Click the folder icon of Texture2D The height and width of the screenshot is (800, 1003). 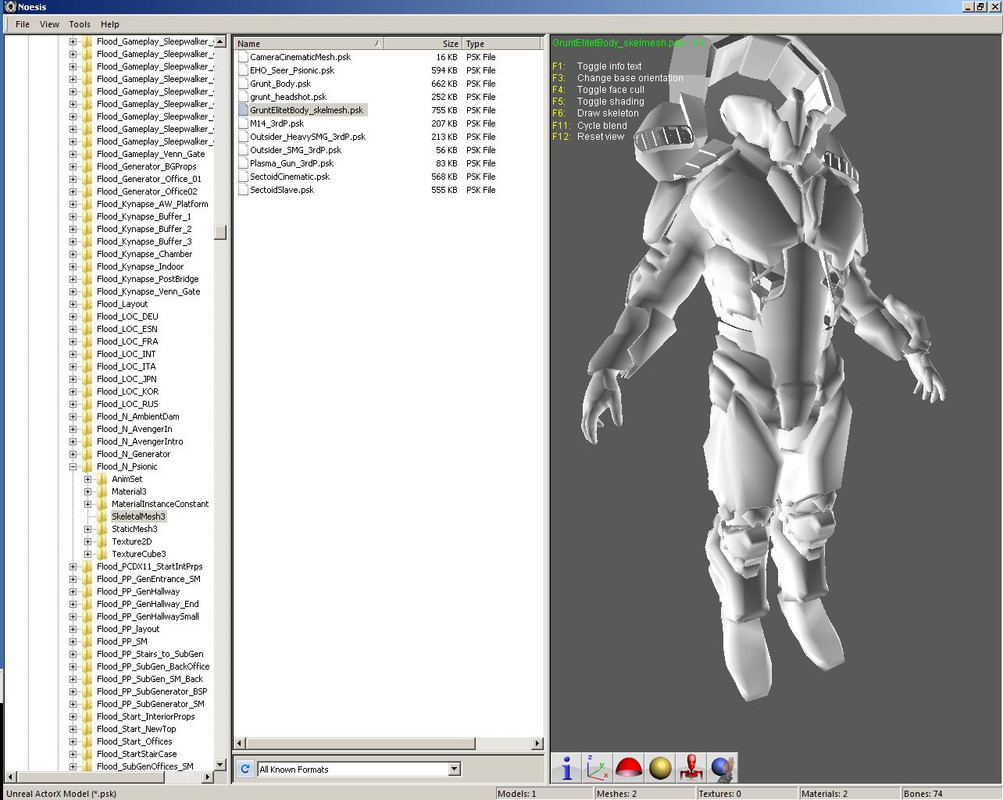tap(102, 542)
